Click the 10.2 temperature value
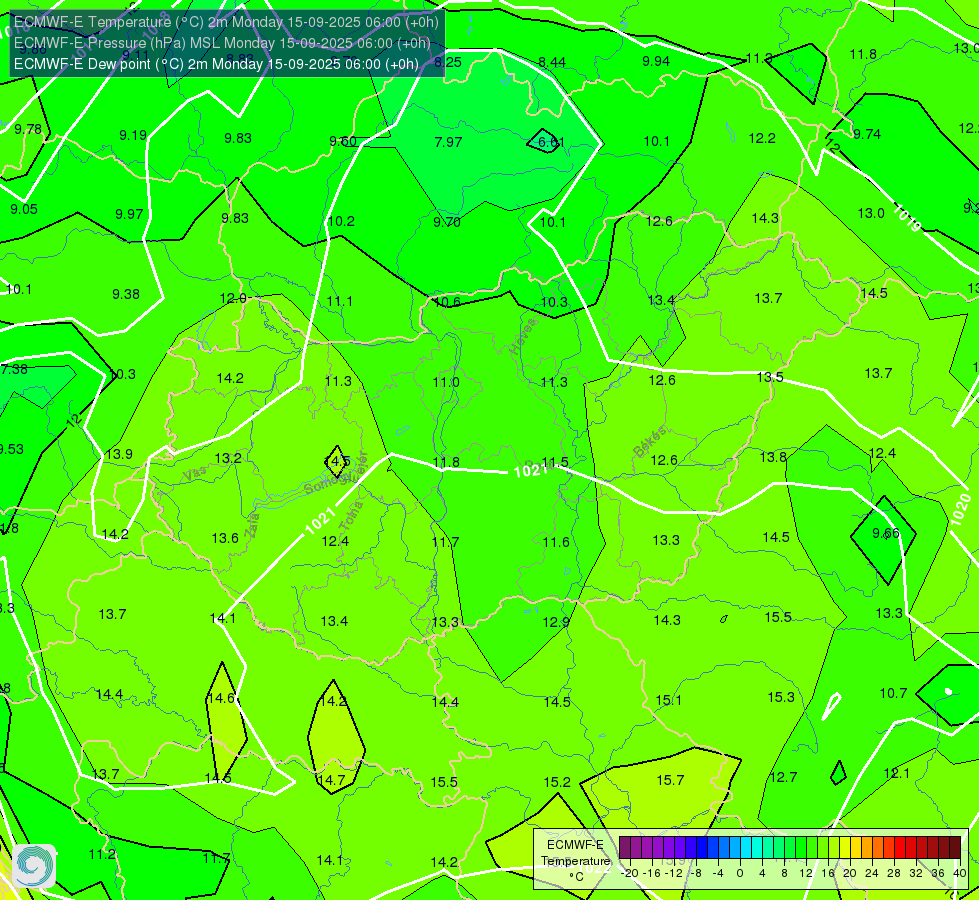 [x=341, y=221]
